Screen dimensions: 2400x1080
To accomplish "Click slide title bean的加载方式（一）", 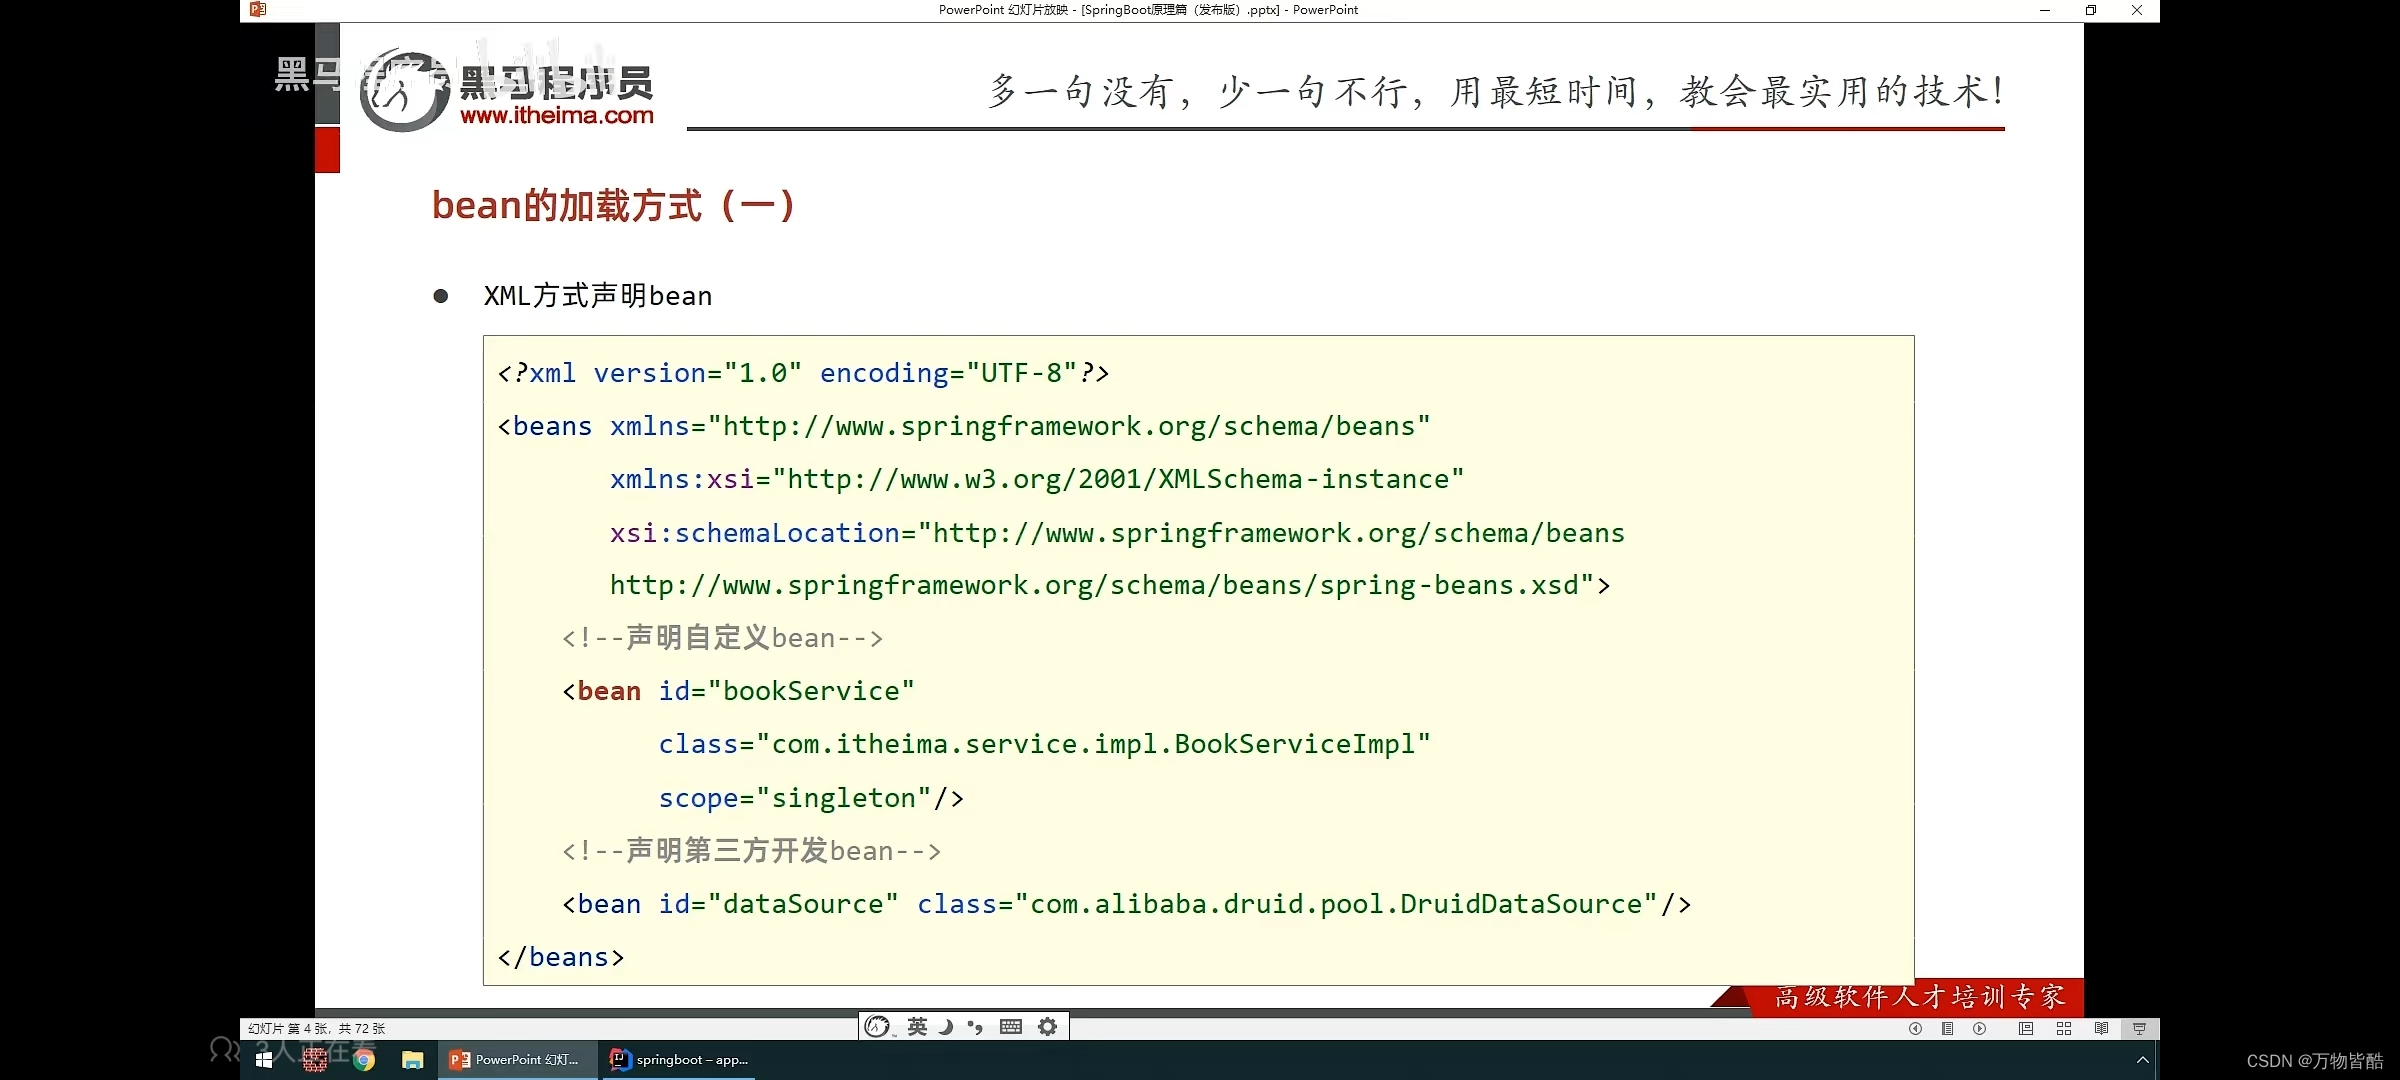I will pyautogui.click(x=614, y=205).
